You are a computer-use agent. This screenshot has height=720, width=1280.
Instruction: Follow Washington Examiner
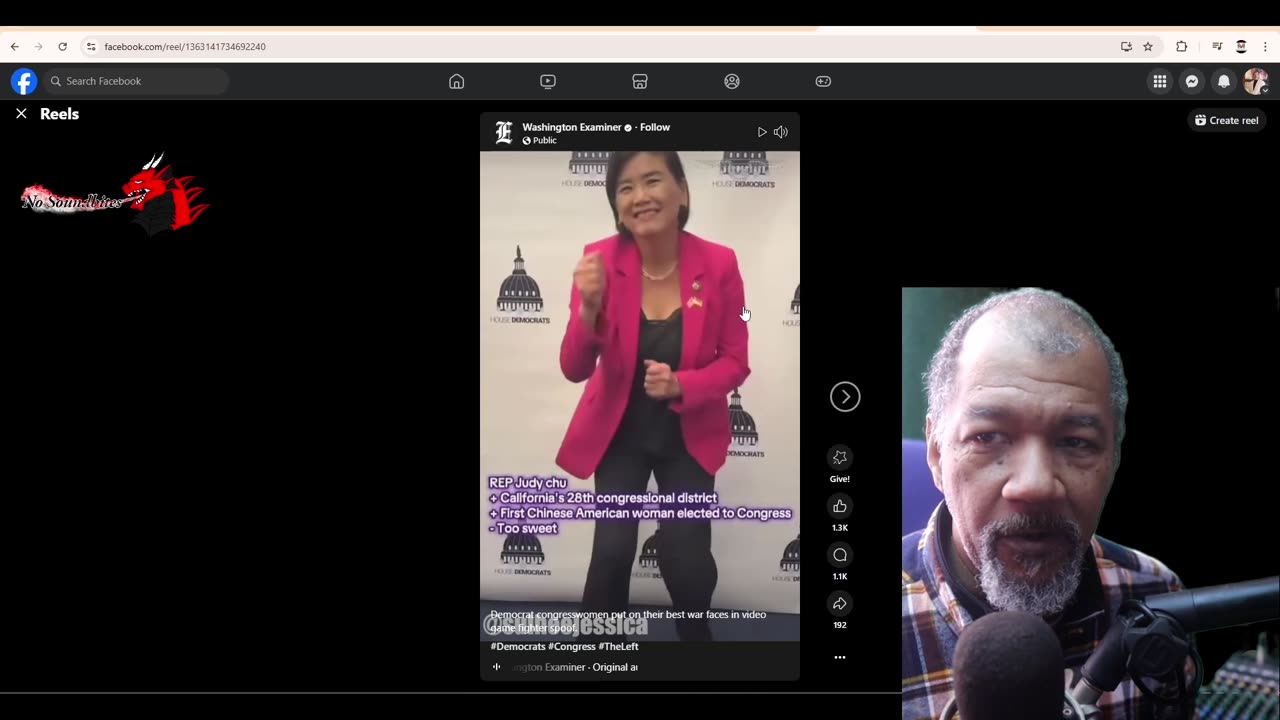655,127
